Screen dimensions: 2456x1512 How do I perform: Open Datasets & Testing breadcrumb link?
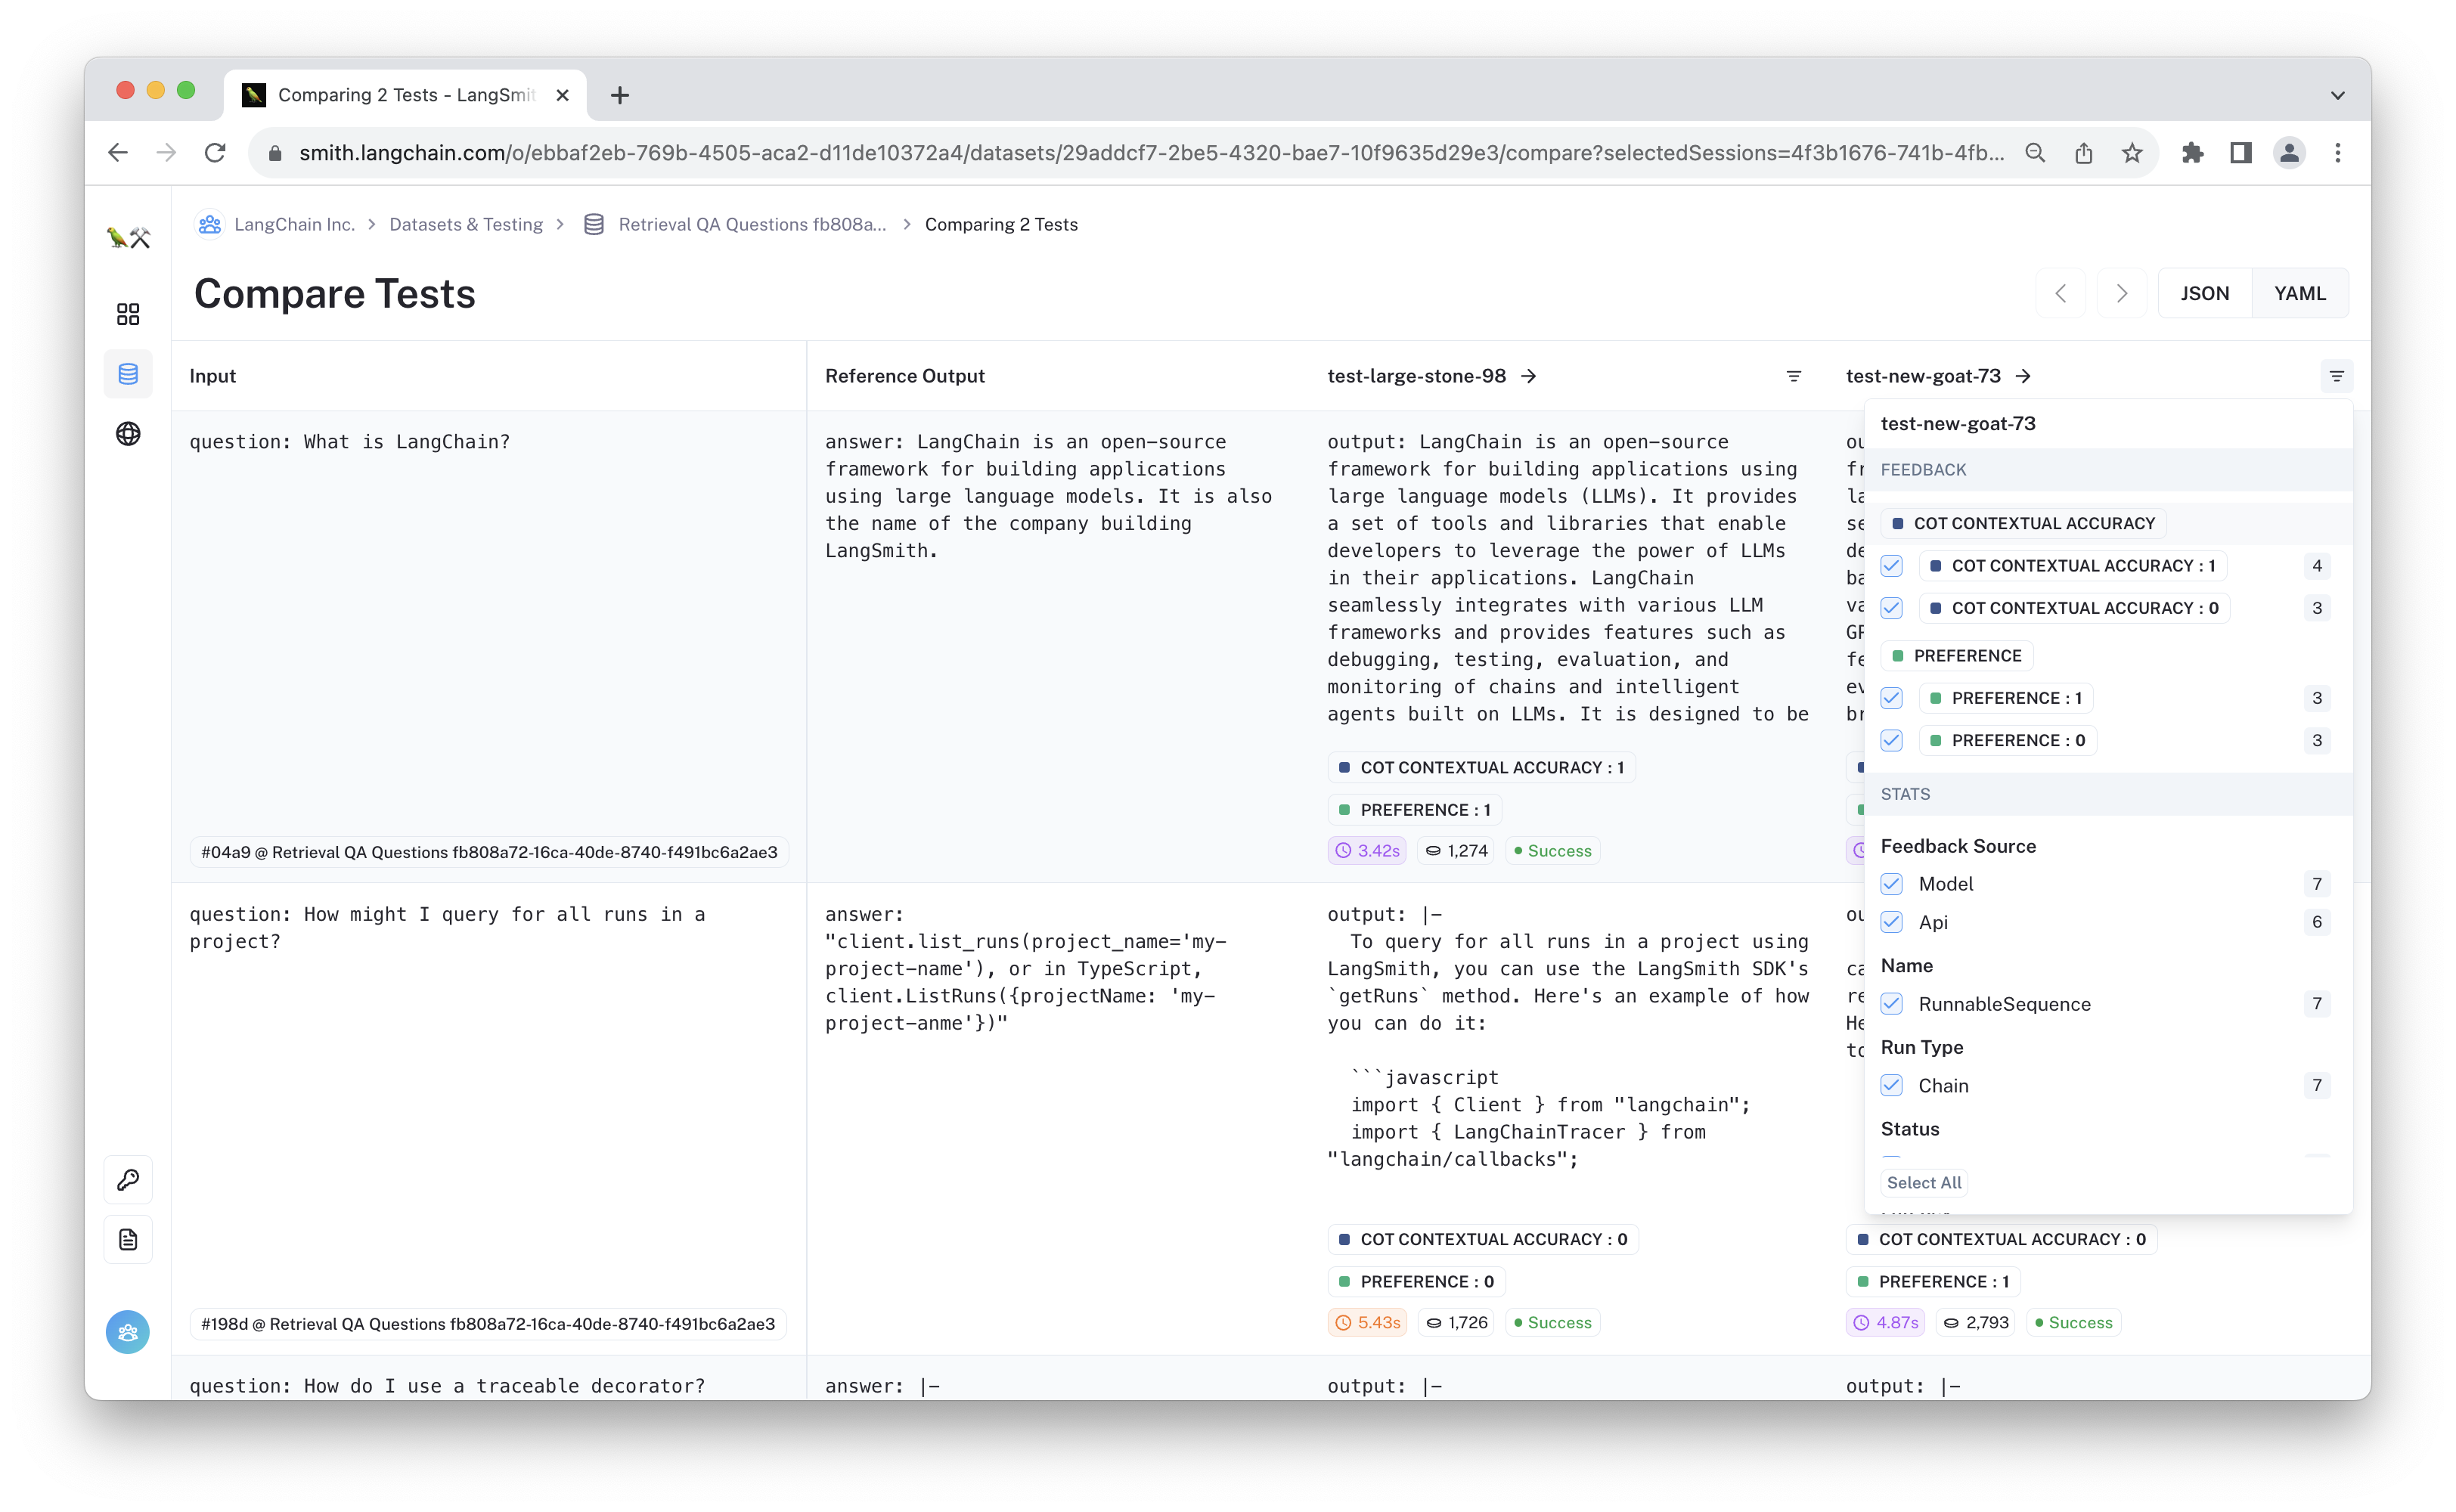tap(466, 224)
